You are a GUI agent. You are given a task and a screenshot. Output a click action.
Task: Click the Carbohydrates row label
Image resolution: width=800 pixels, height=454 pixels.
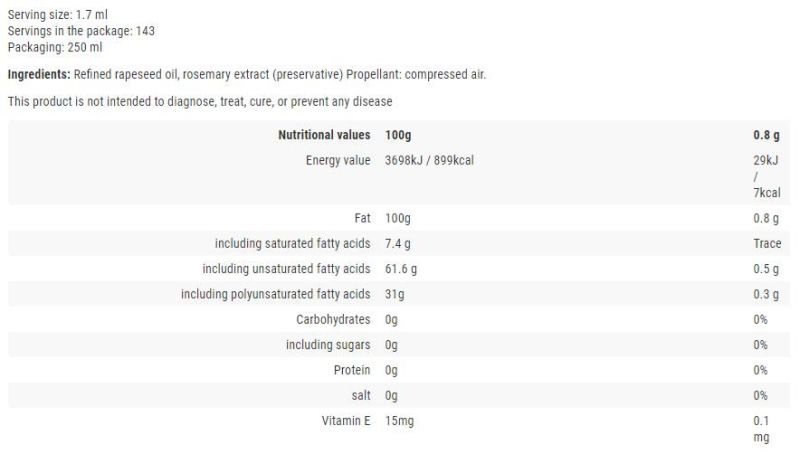point(333,319)
